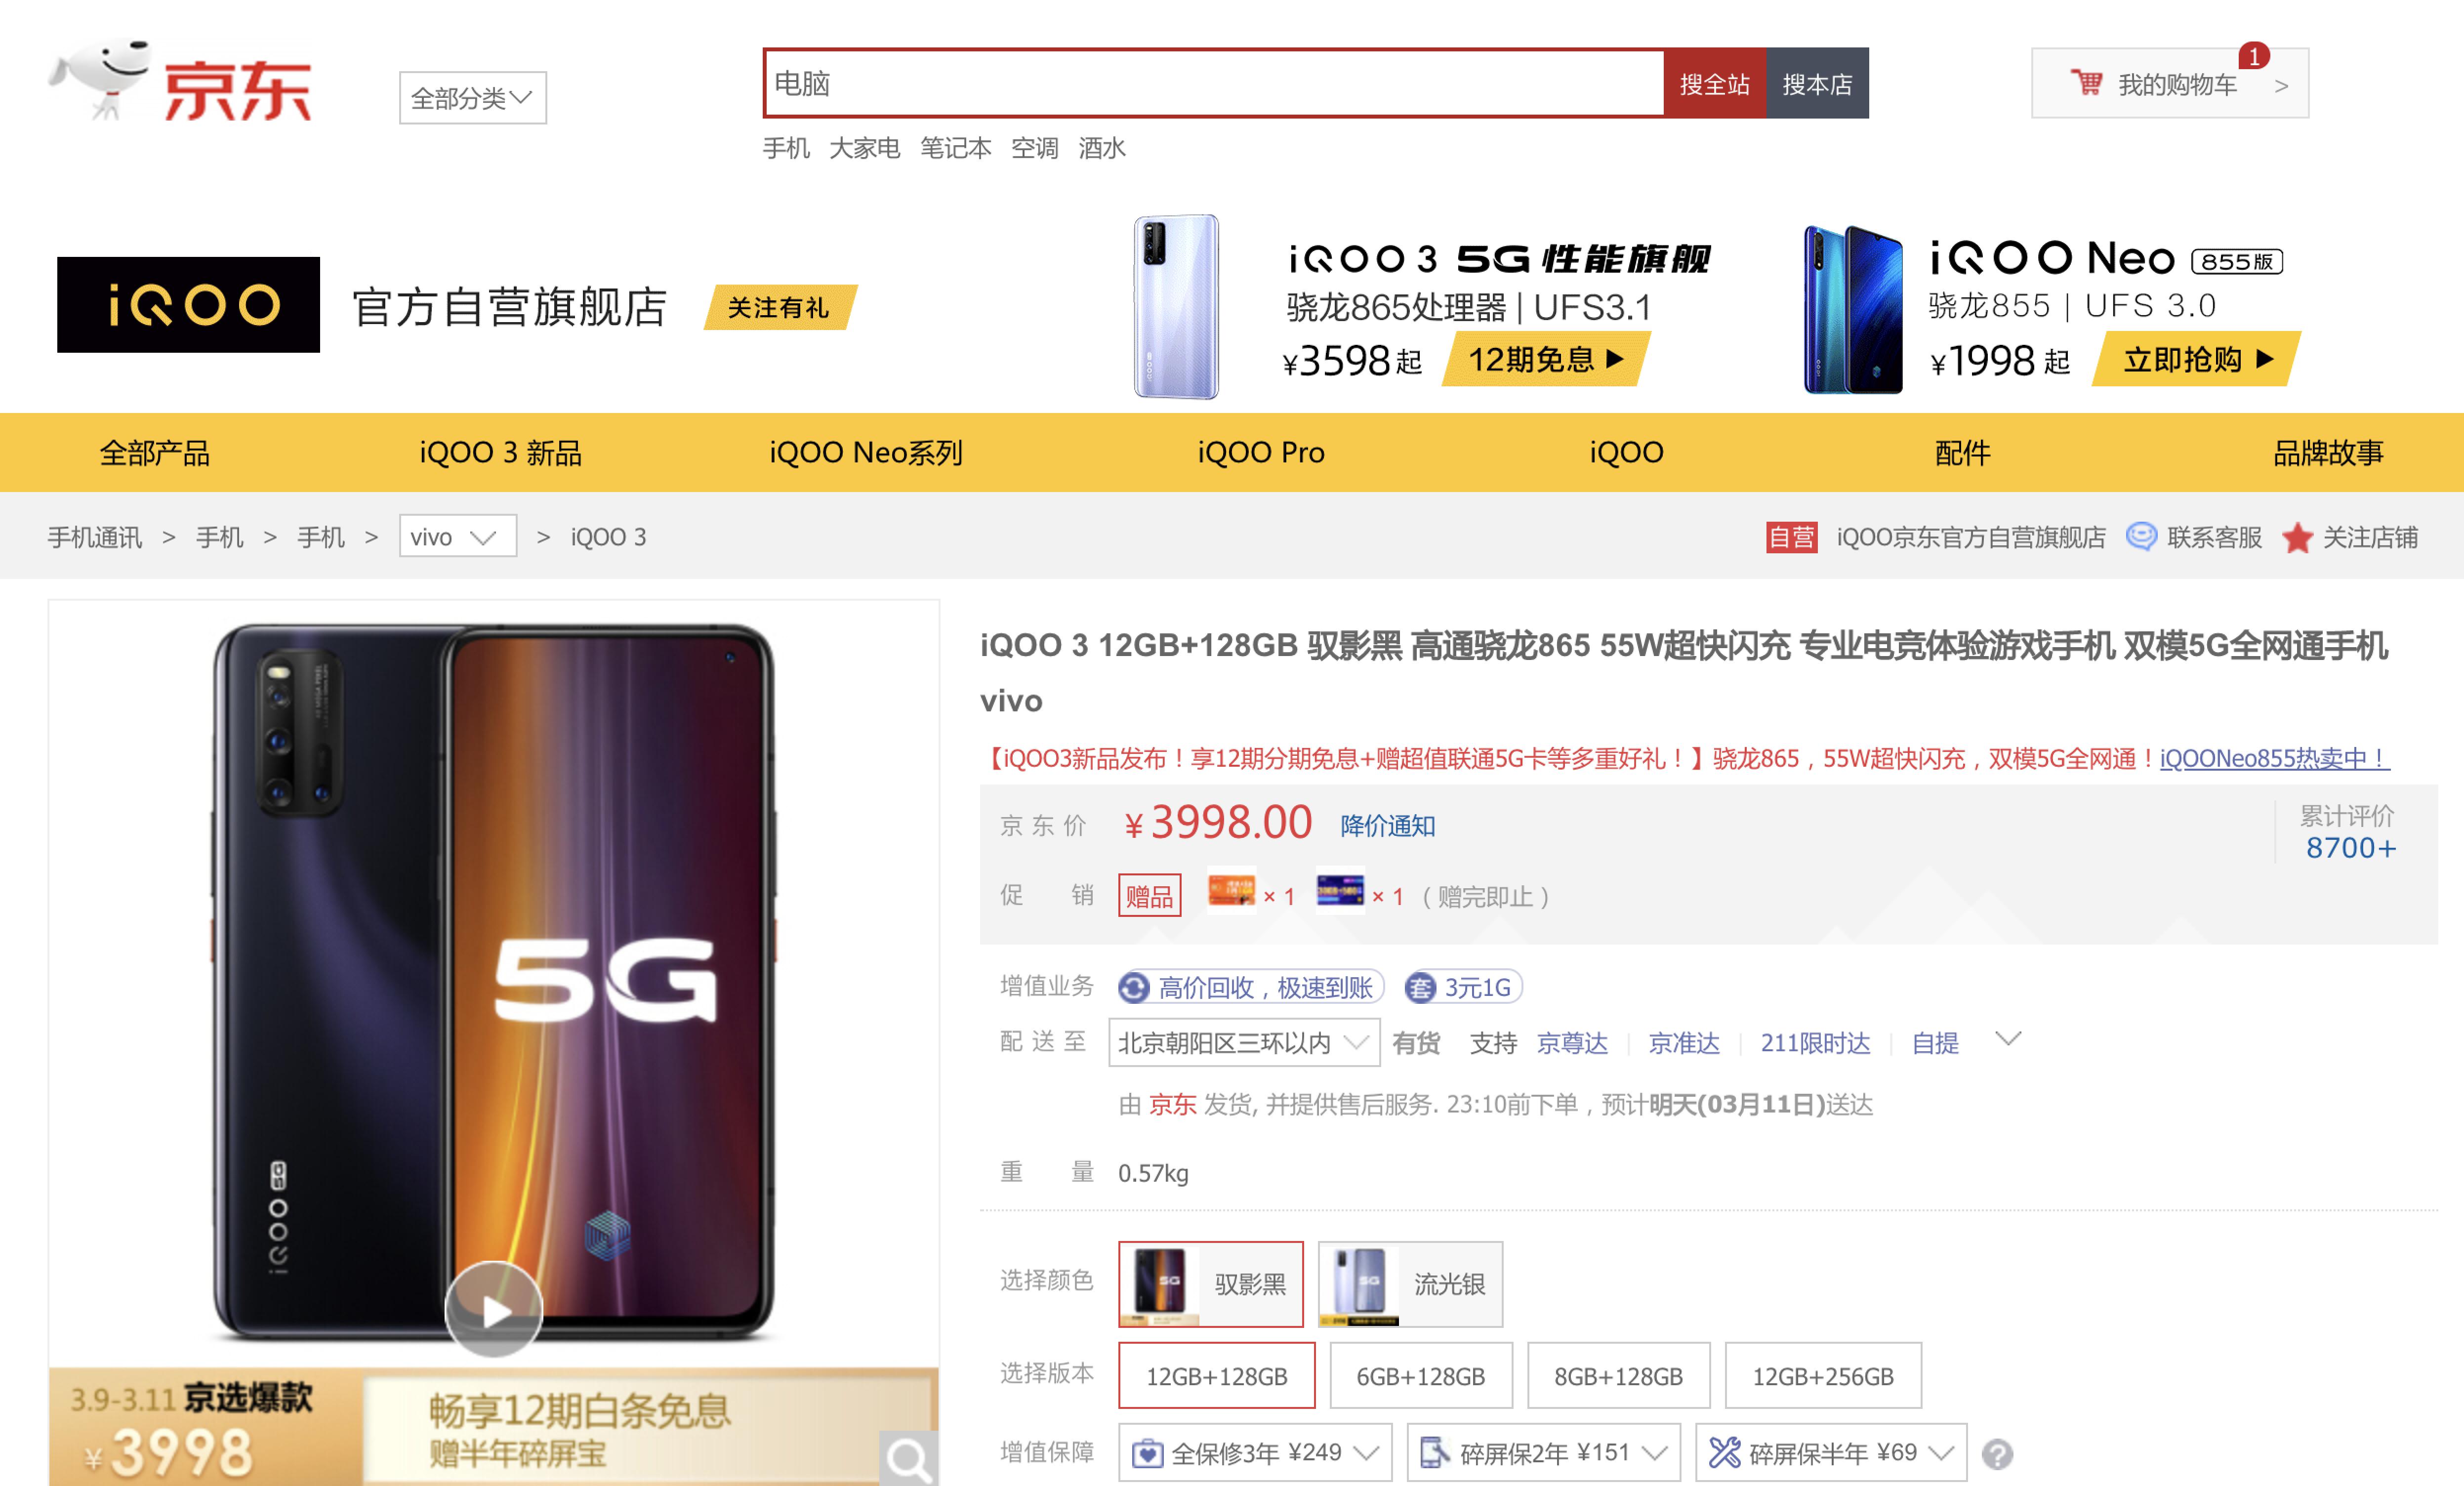This screenshot has width=2464, height=1486.
Task: Click the 酒水 hot search keyword
Action: (1102, 148)
